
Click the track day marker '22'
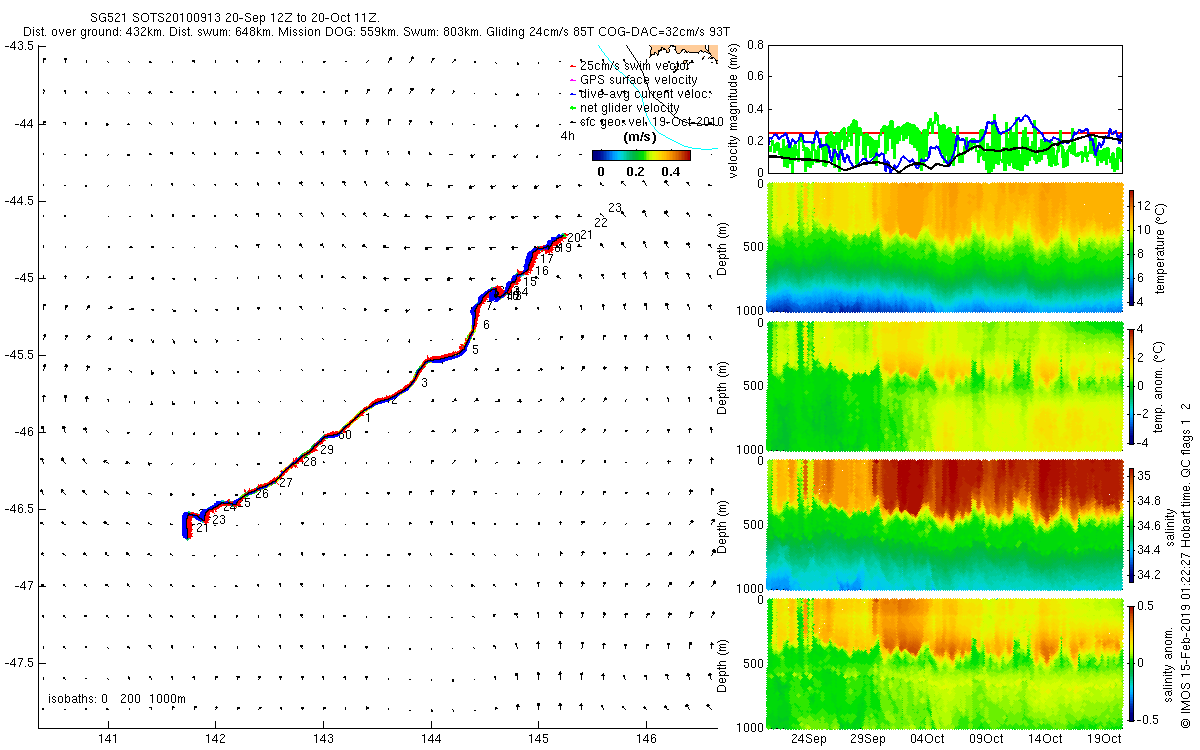601,222
